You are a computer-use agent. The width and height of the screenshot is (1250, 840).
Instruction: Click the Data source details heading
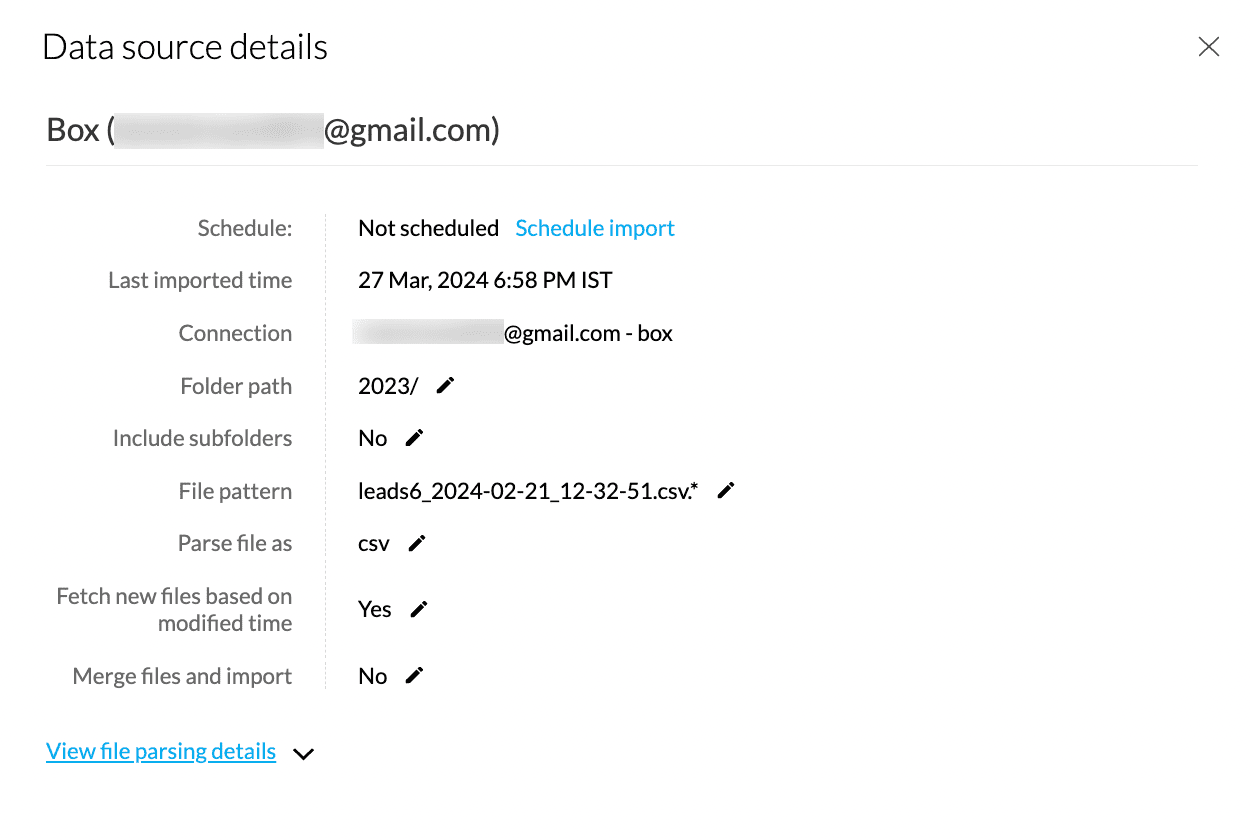tap(185, 47)
